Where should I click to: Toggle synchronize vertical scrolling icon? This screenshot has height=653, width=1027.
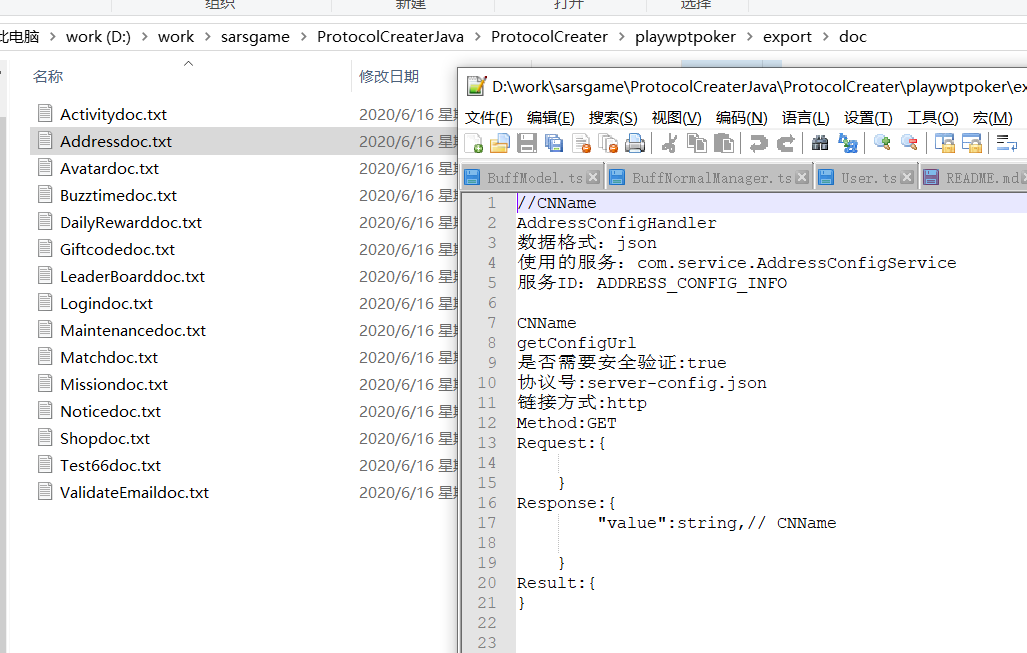944,143
